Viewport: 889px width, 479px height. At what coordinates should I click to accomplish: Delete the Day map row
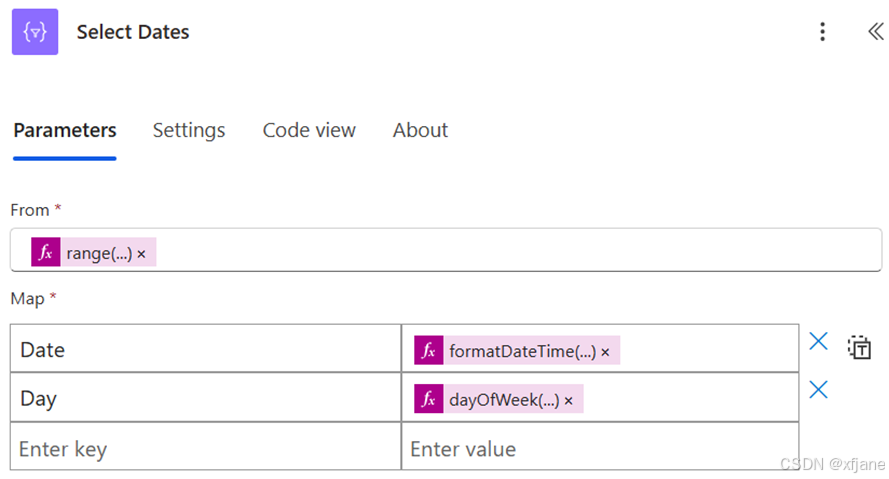(x=818, y=390)
